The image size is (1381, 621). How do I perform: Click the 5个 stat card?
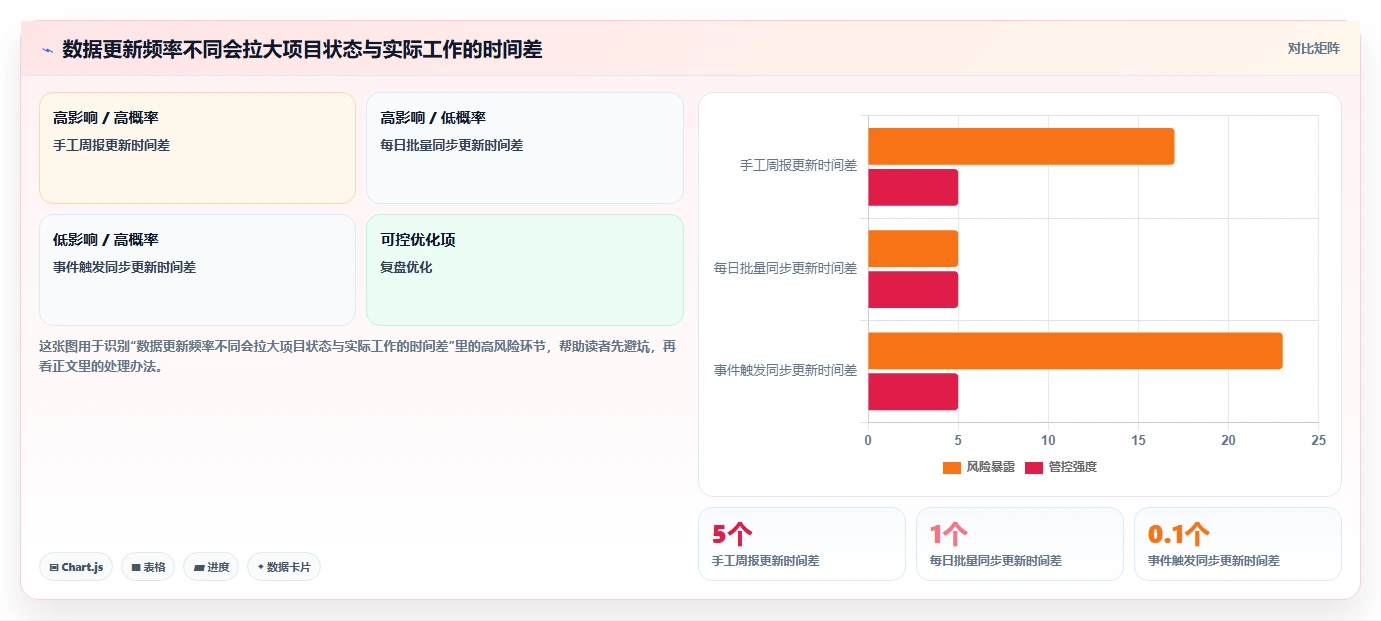click(x=802, y=544)
